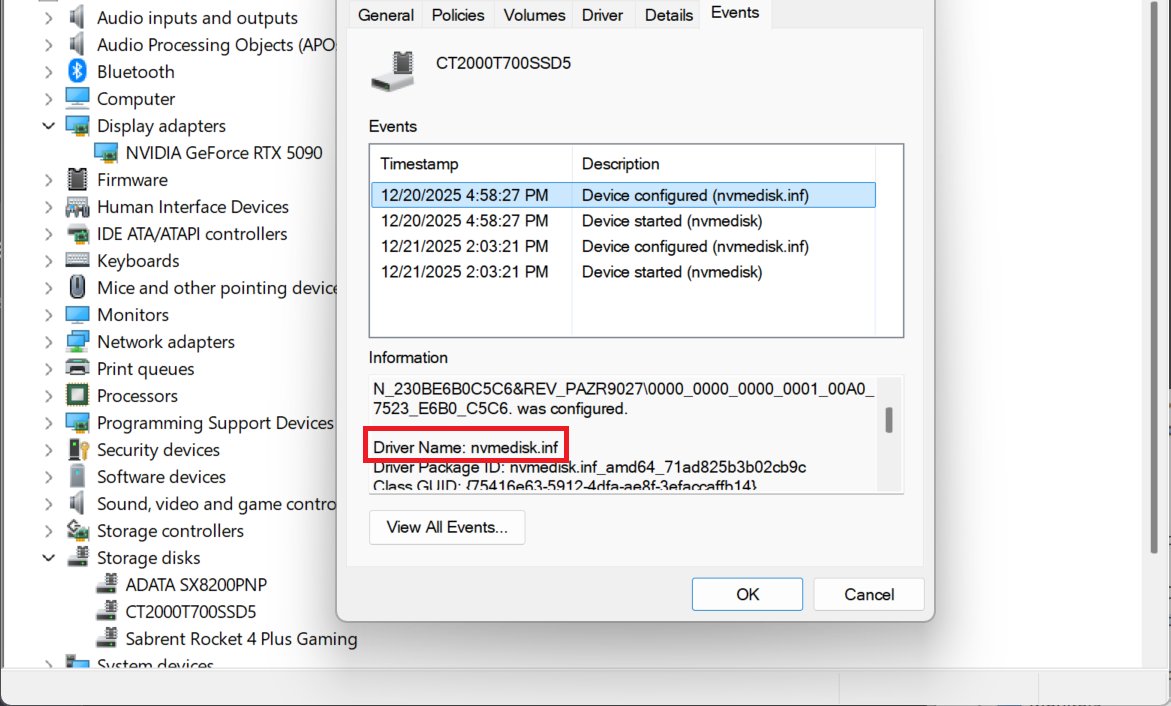This screenshot has width=1171, height=706.
Task: Collapse the Display adapters node
Action: pos(49,126)
